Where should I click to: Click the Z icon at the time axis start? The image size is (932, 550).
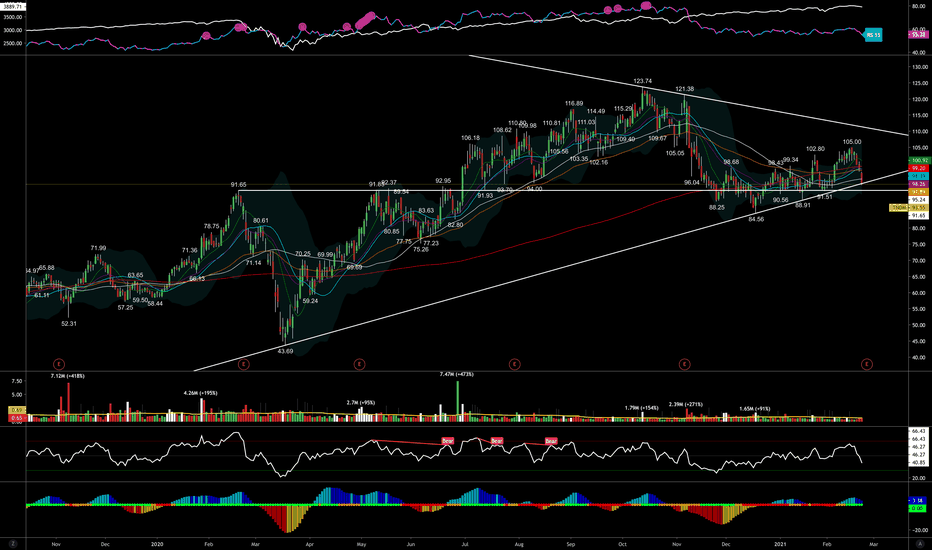click(x=12, y=543)
